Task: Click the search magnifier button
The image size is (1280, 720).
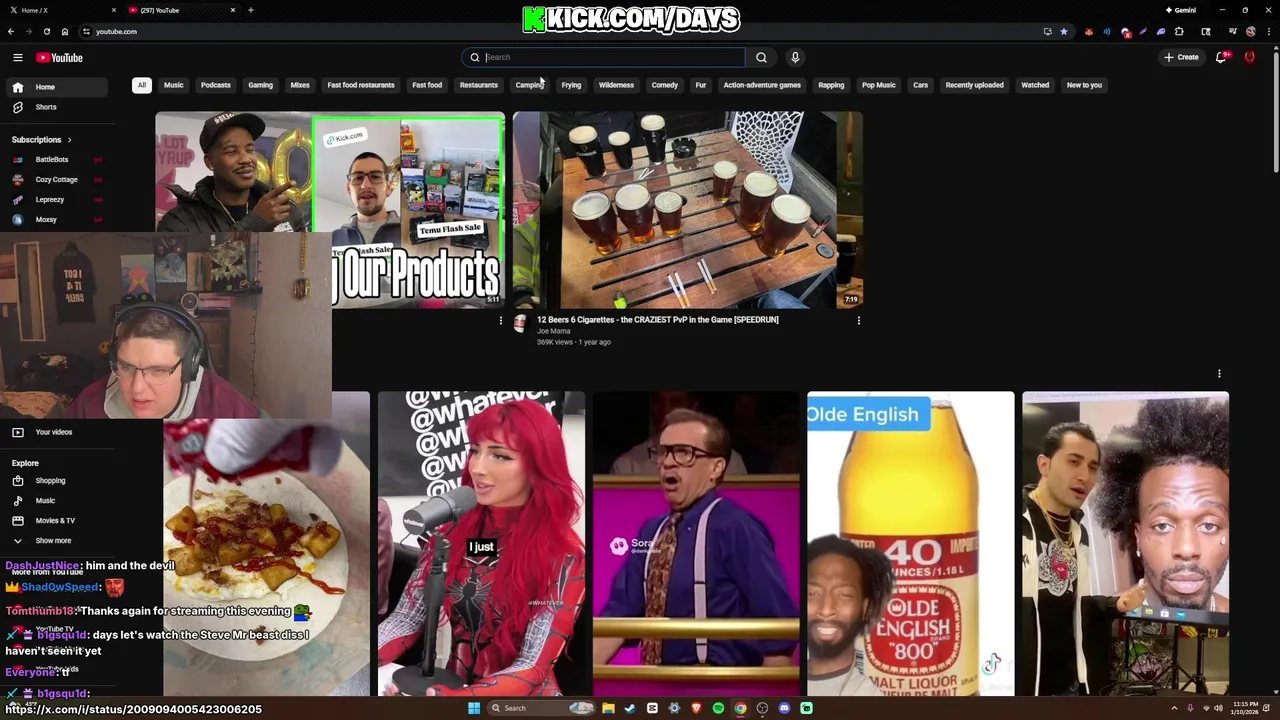Action: coord(761,57)
